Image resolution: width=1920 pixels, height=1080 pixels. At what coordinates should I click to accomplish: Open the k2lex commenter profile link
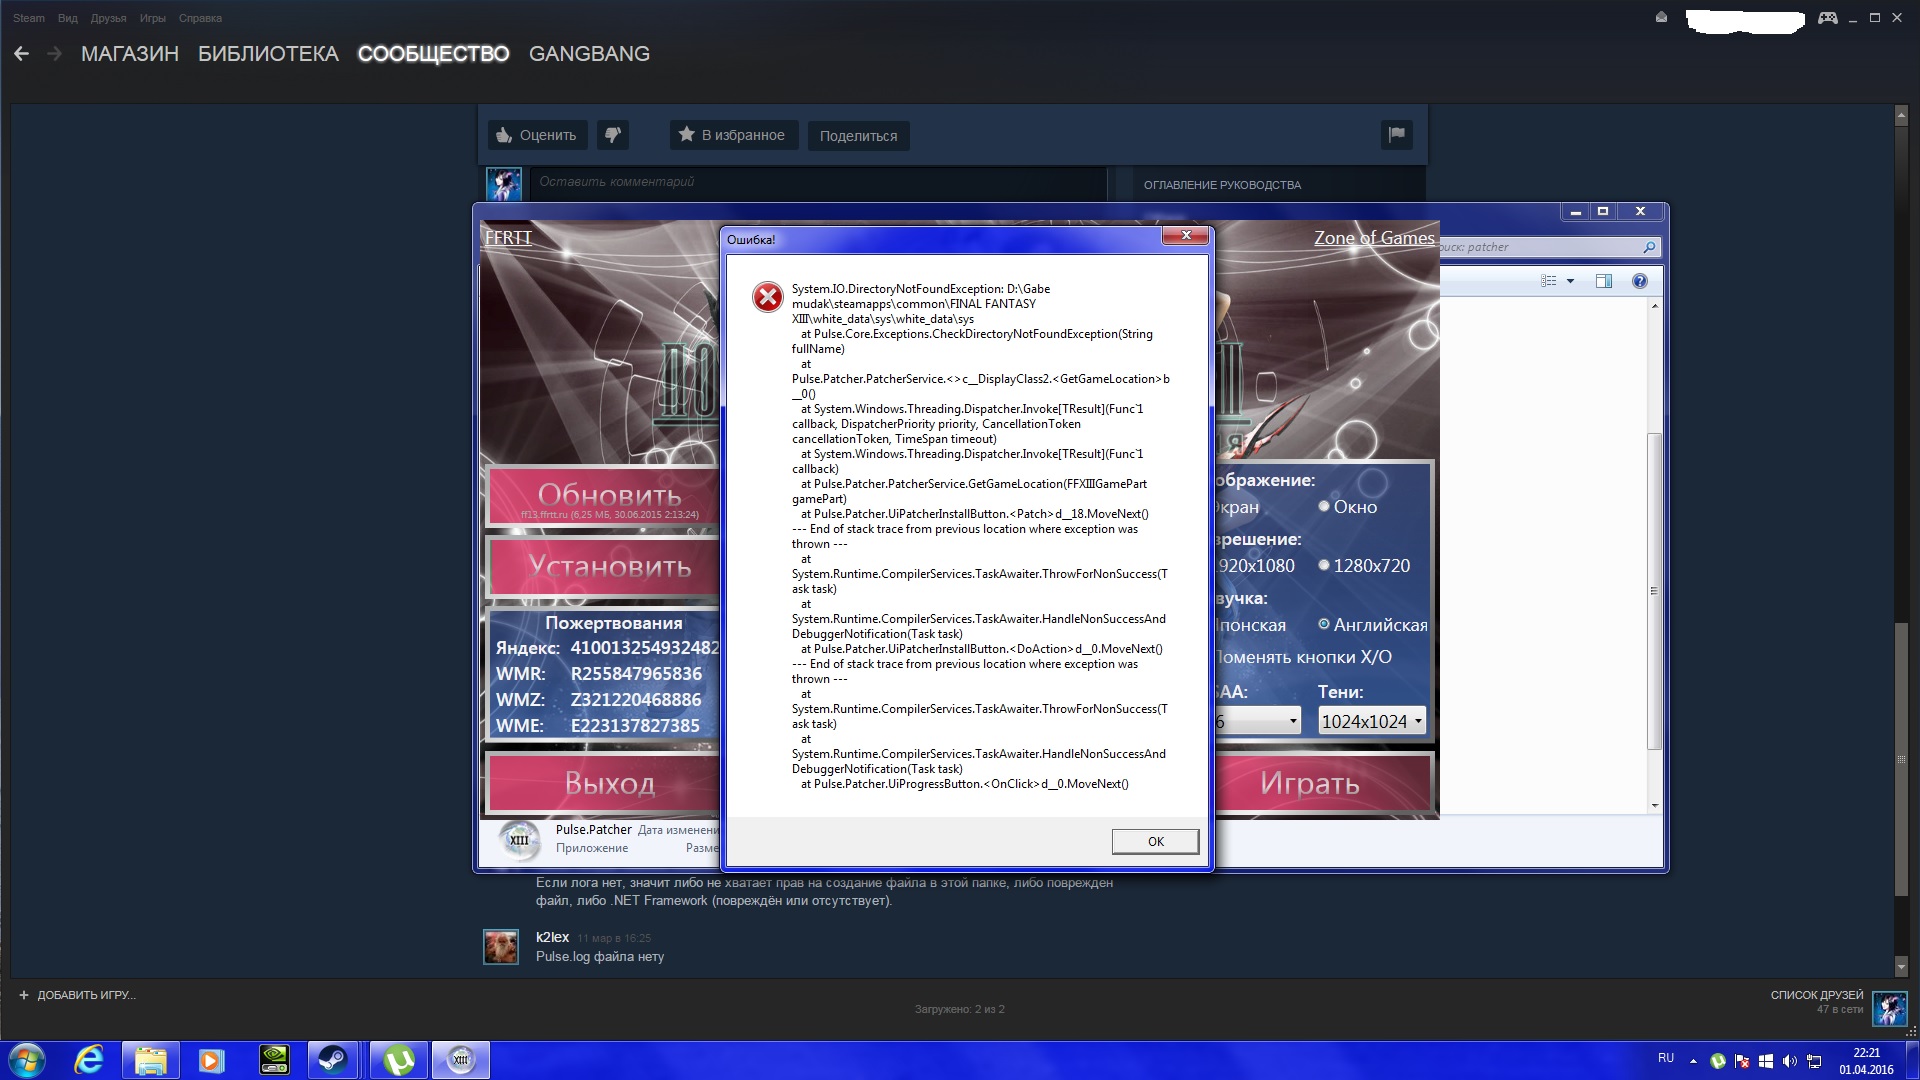[552, 937]
